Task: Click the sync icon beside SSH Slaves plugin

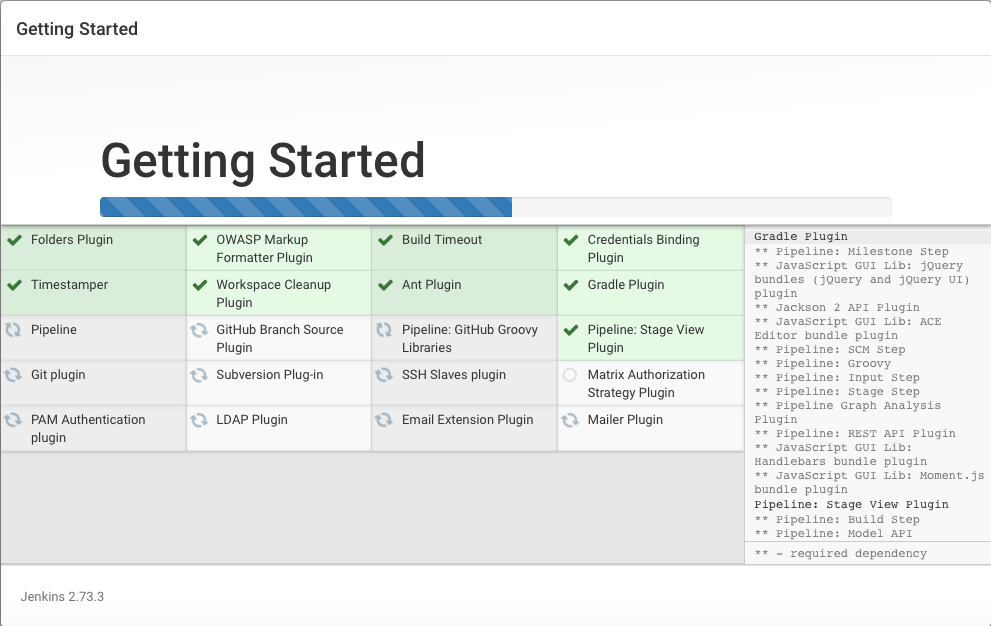Action: (x=385, y=375)
